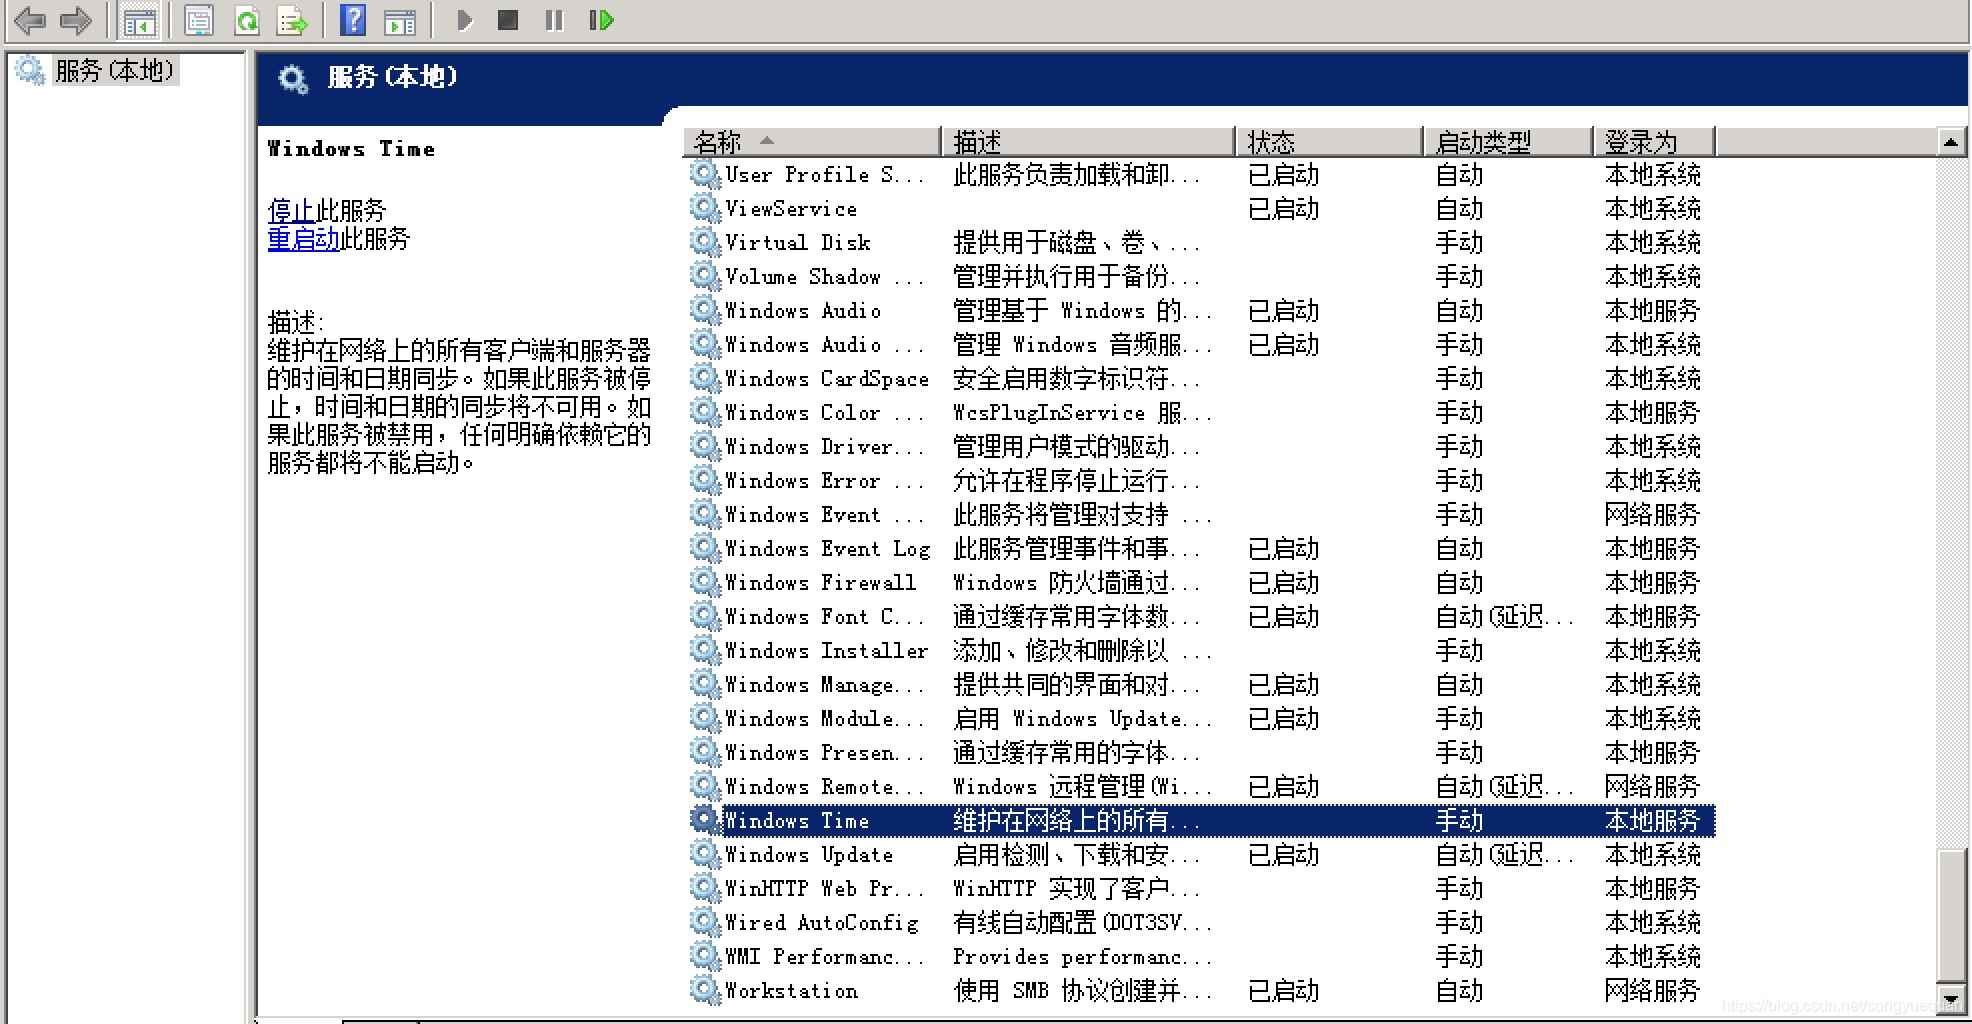The image size is (1972, 1024).
Task: Select the Wired AutoConfig service name
Action: pyautogui.click(x=821, y=922)
